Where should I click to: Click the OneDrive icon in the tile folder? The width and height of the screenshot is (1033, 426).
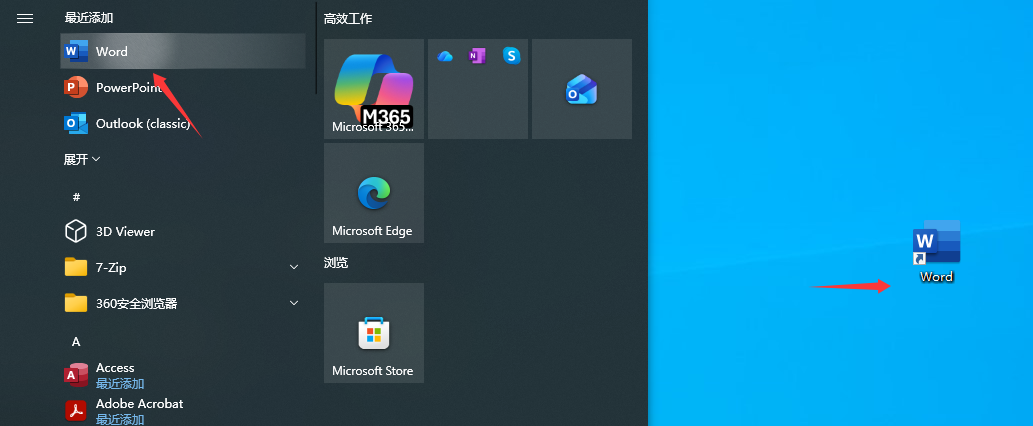[x=445, y=56]
